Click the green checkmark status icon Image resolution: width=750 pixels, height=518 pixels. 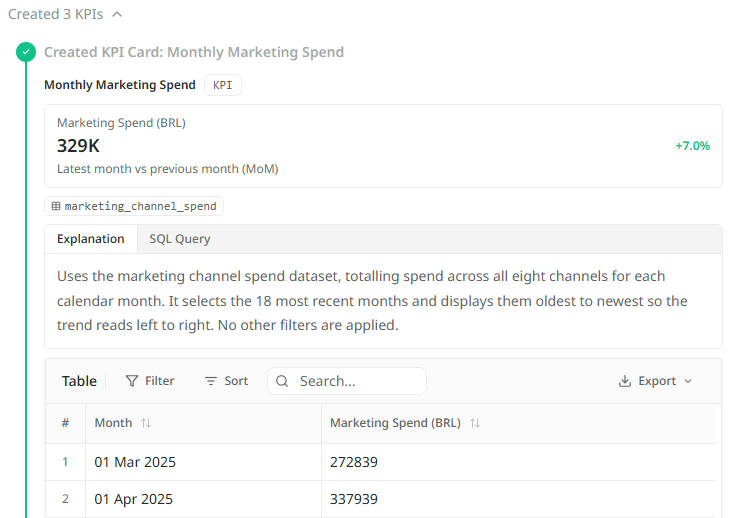click(26, 52)
